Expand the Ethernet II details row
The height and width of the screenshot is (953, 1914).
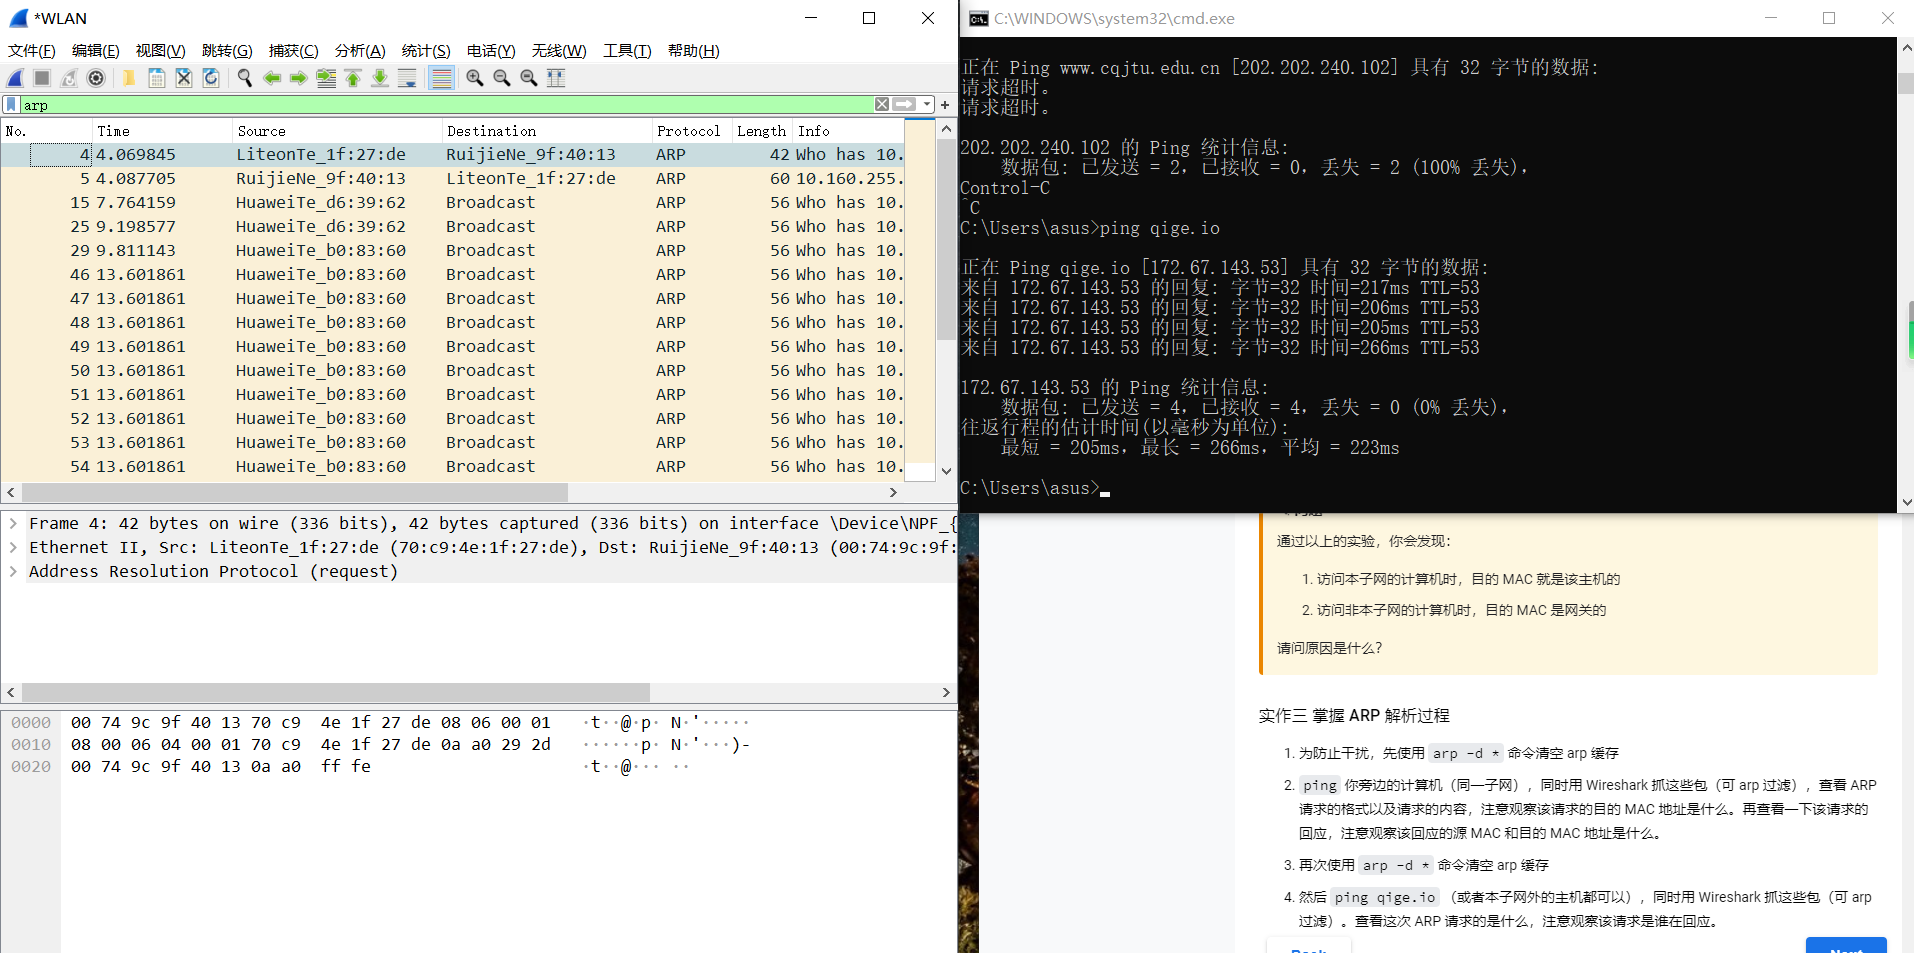pos(13,547)
